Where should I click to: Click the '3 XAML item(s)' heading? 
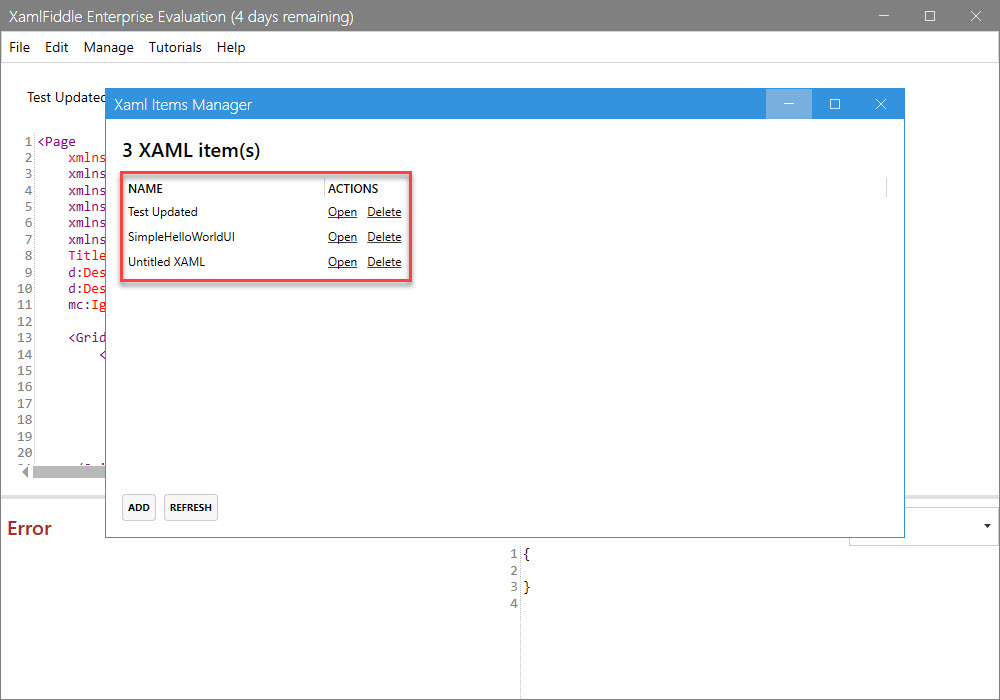pos(191,150)
